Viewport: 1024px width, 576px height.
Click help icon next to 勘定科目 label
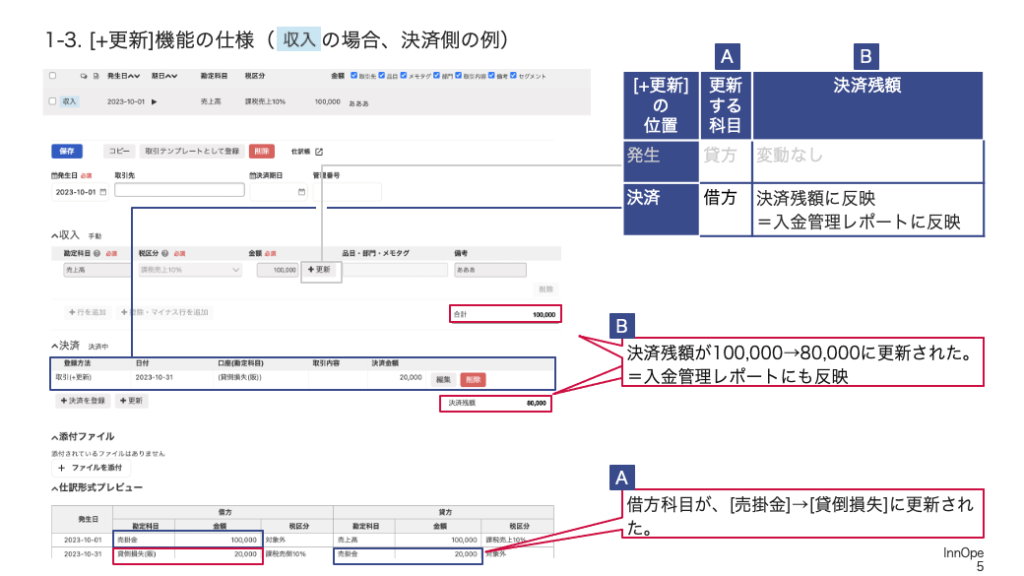point(97,253)
